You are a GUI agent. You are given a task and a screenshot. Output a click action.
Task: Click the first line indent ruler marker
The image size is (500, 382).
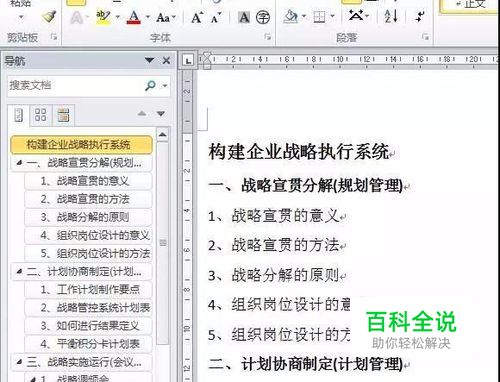207,56
